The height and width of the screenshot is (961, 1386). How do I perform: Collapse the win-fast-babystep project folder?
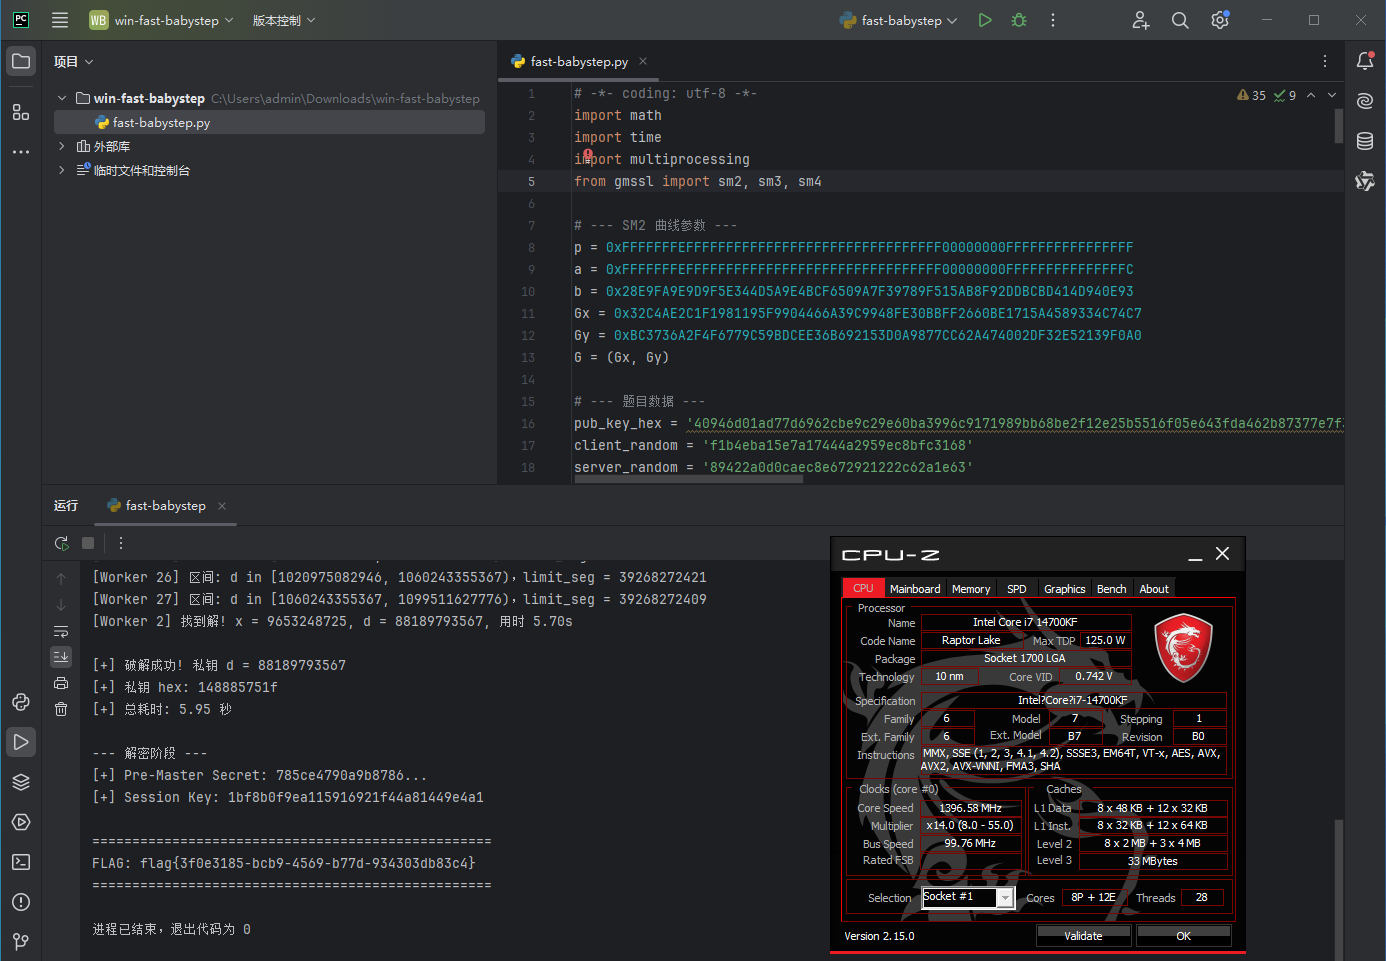tap(62, 98)
